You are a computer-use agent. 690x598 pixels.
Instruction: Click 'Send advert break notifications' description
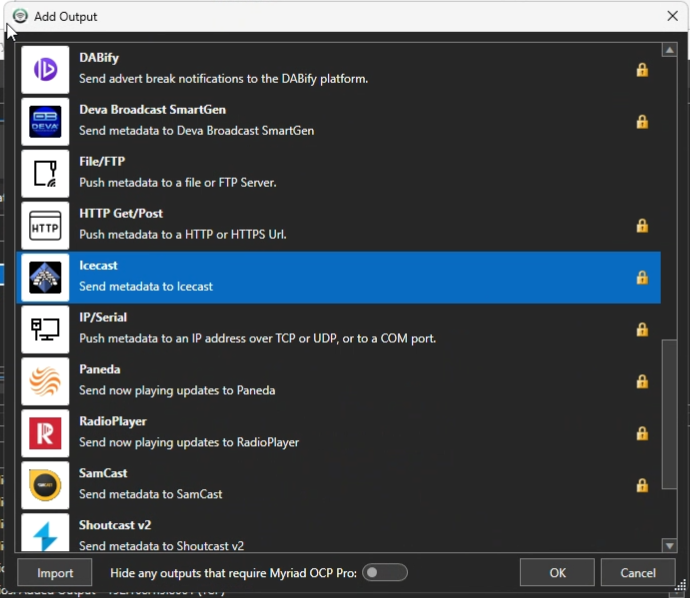[224, 79]
